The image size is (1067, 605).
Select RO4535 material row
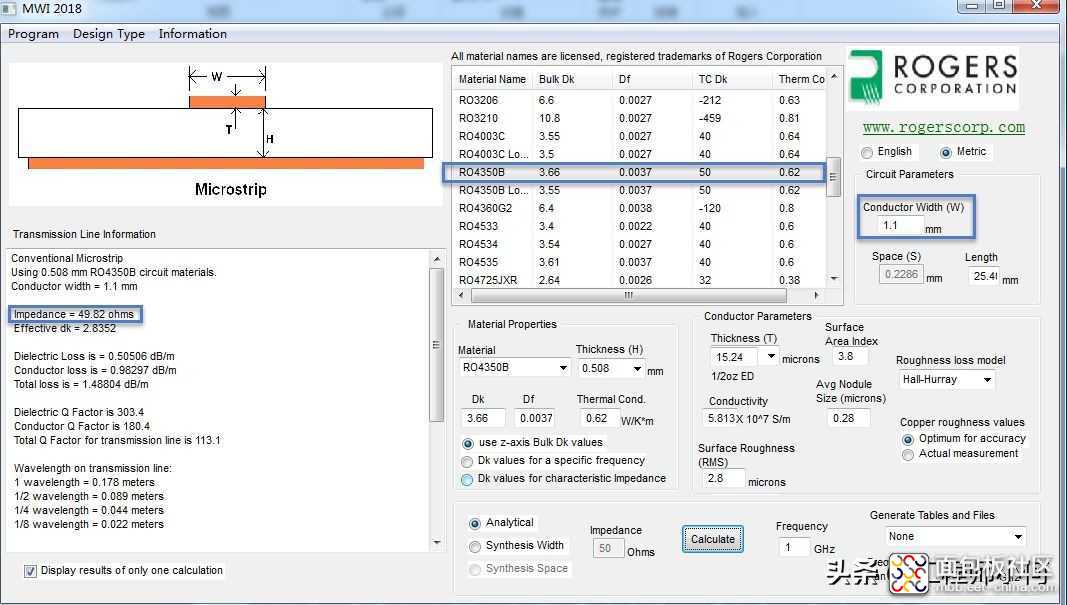click(638, 262)
